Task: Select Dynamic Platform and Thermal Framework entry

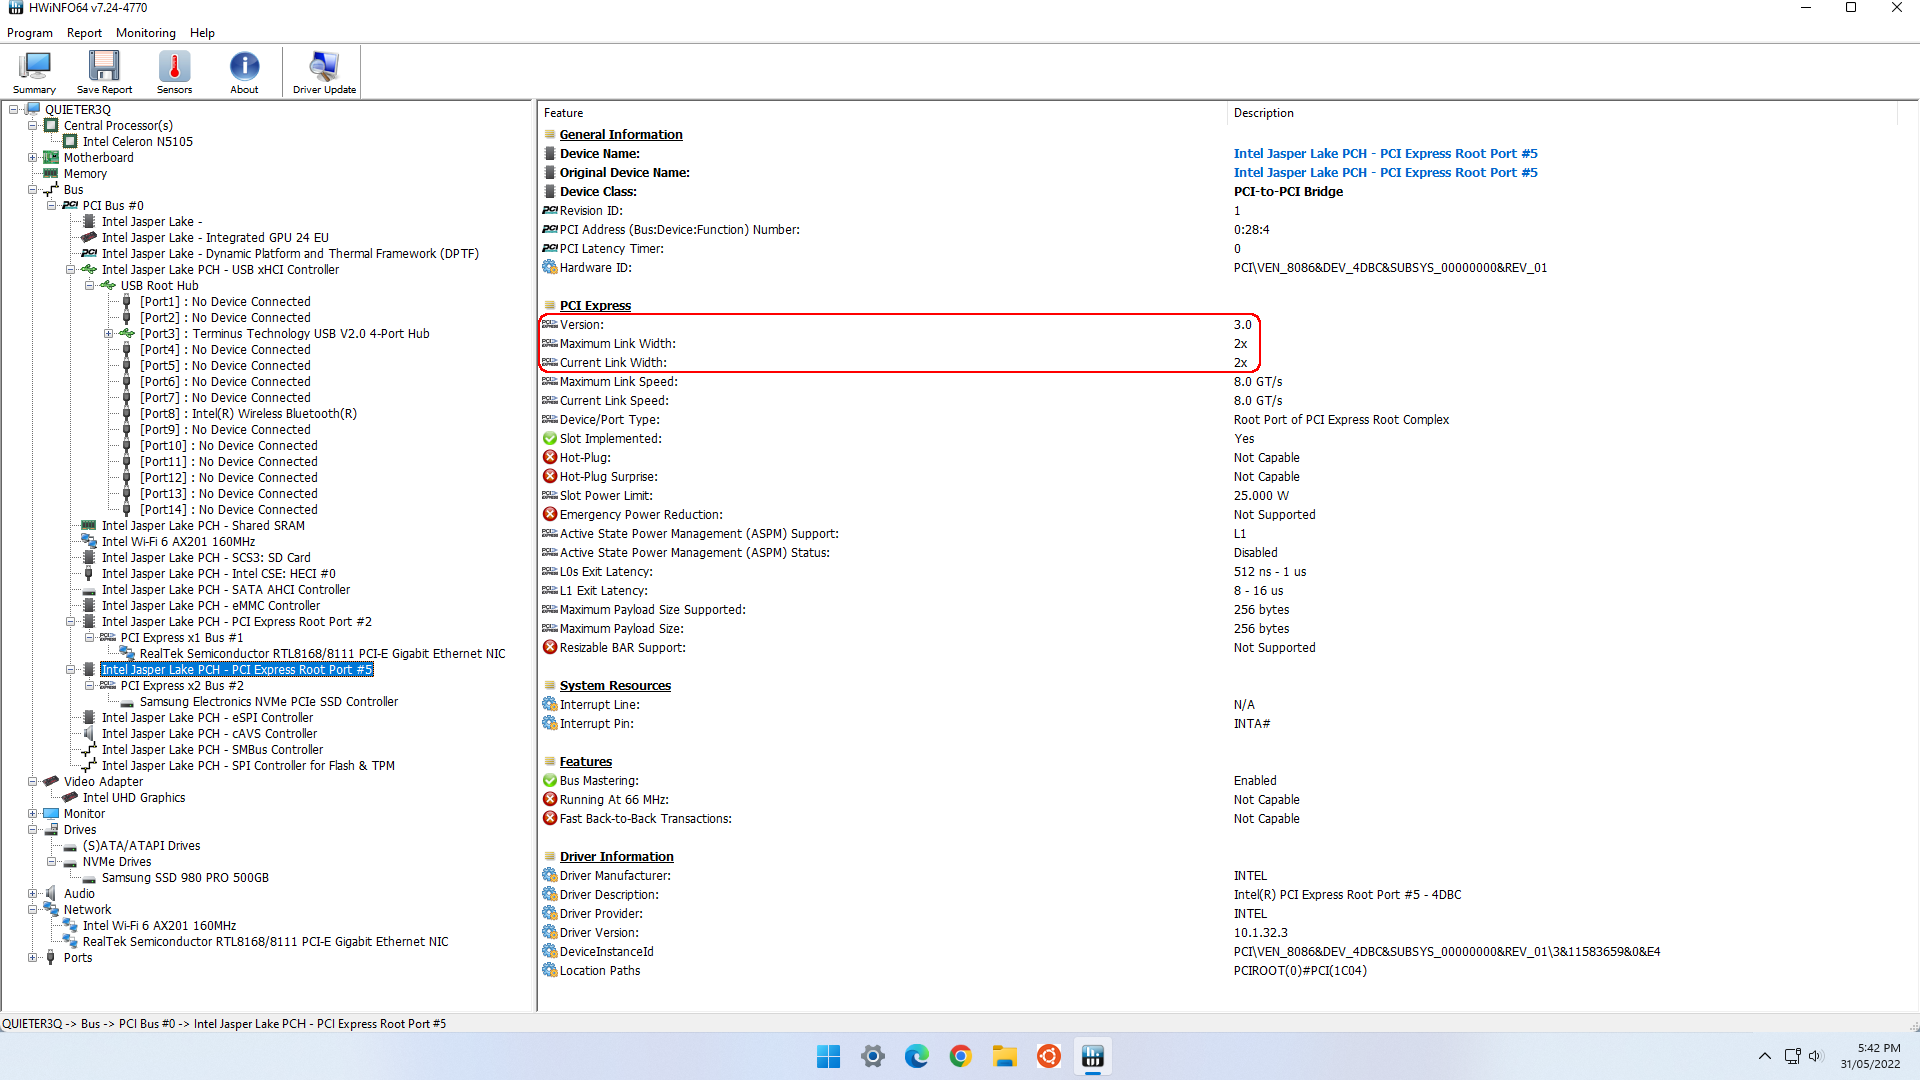Action: coord(290,254)
